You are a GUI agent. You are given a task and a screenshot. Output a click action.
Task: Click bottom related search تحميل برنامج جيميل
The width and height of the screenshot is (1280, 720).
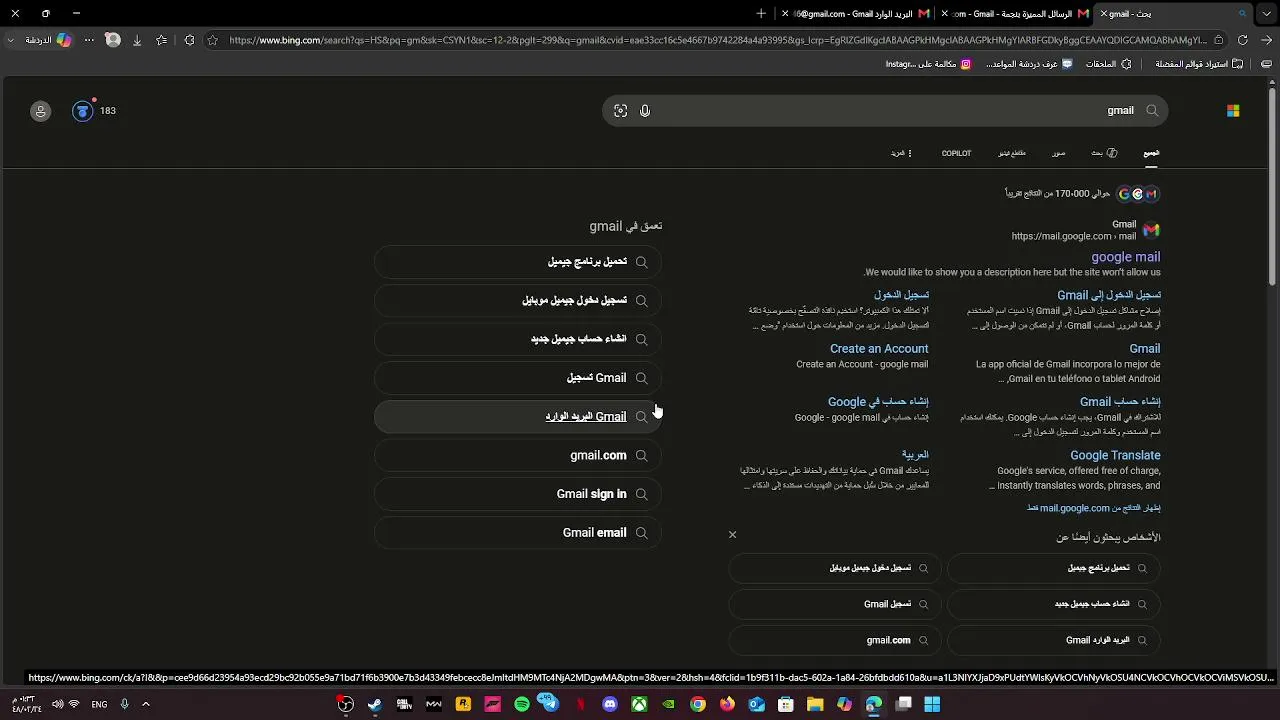pos(1054,568)
